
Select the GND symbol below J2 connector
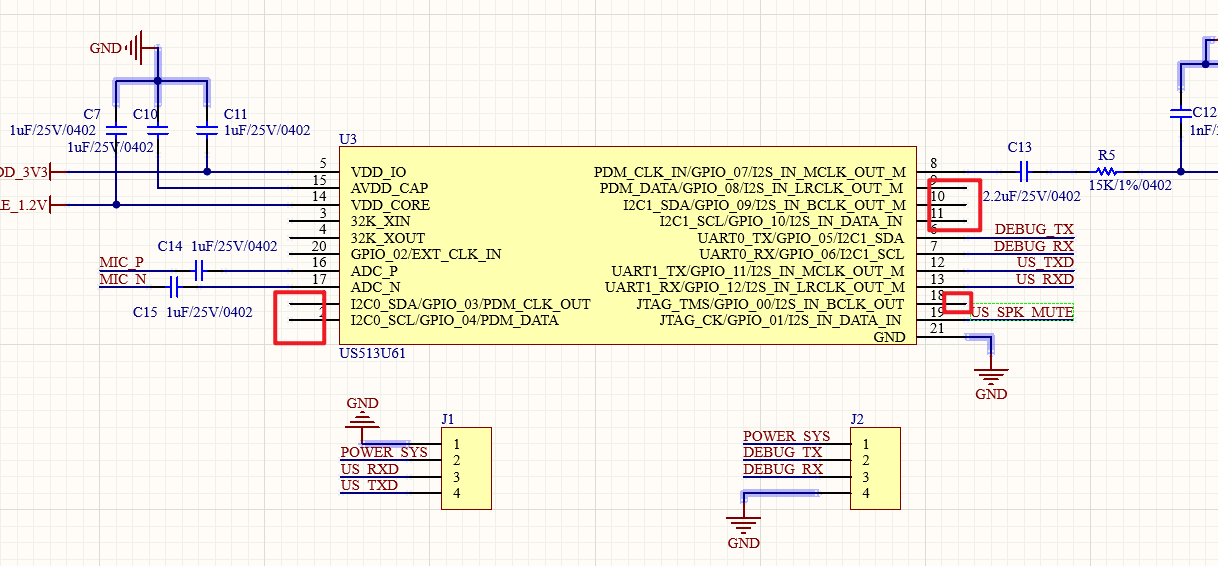pyautogui.click(x=743, y=522)
